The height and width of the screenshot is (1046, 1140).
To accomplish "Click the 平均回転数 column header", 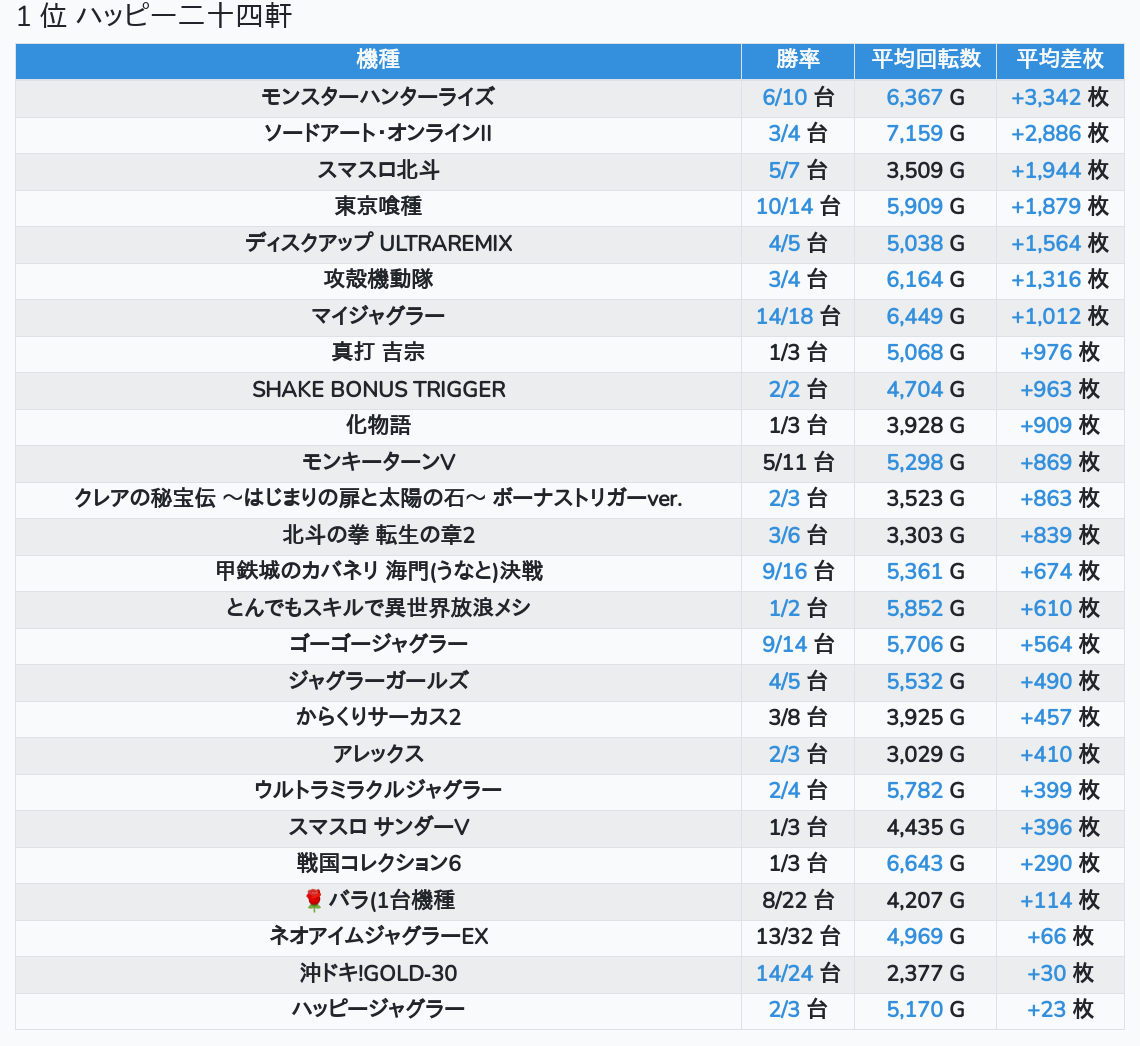I will (x=926, y=59).
